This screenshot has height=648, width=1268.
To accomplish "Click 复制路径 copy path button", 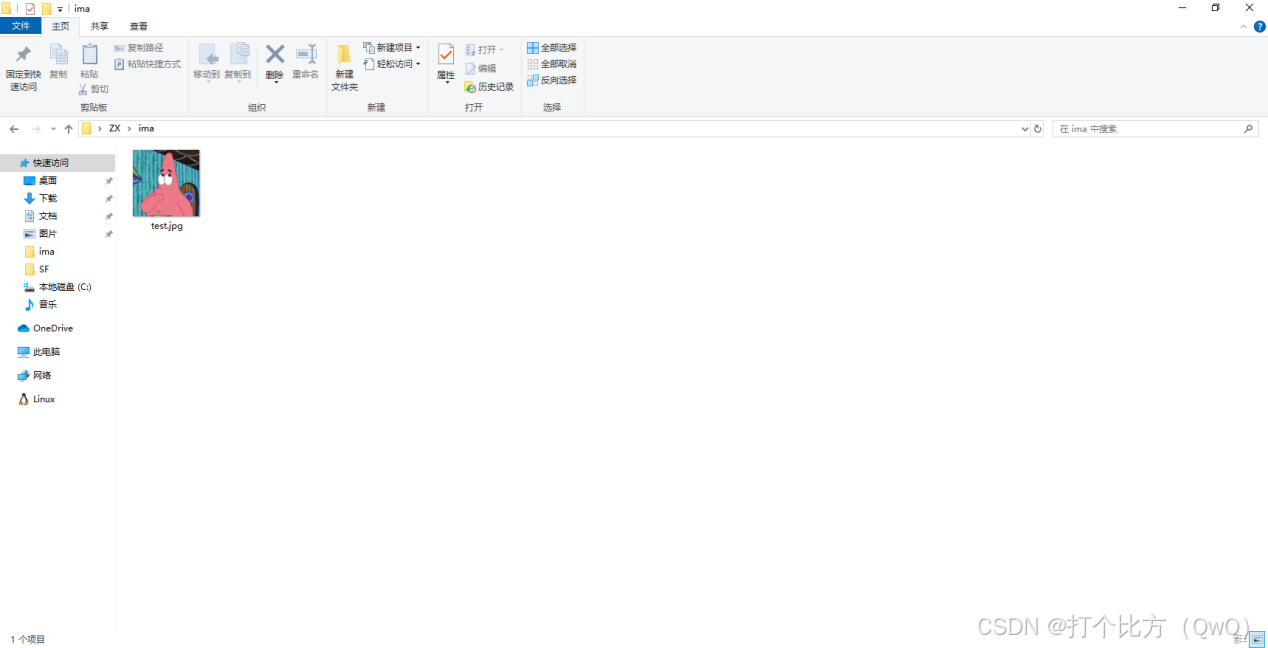I will coord(139,48).
